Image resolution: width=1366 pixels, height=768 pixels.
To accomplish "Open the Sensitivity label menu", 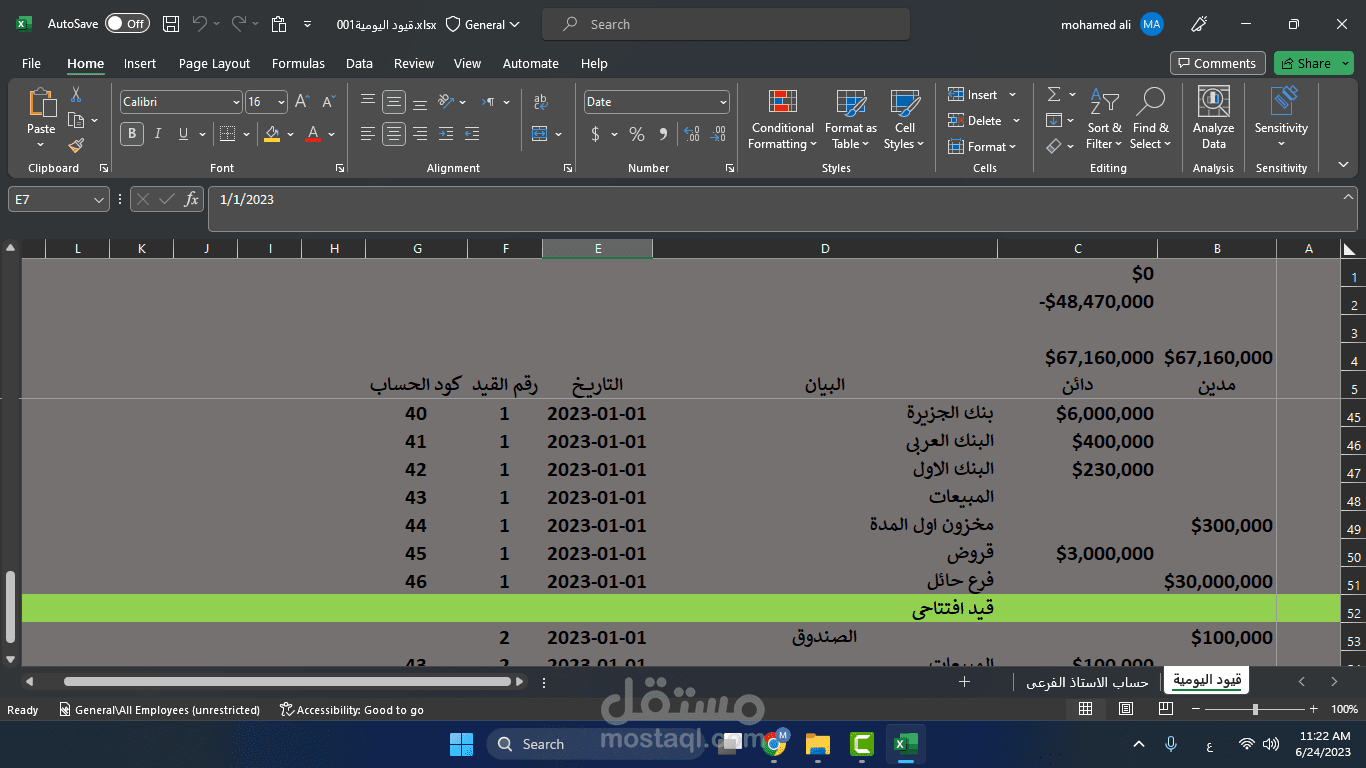I will 1281,118.
